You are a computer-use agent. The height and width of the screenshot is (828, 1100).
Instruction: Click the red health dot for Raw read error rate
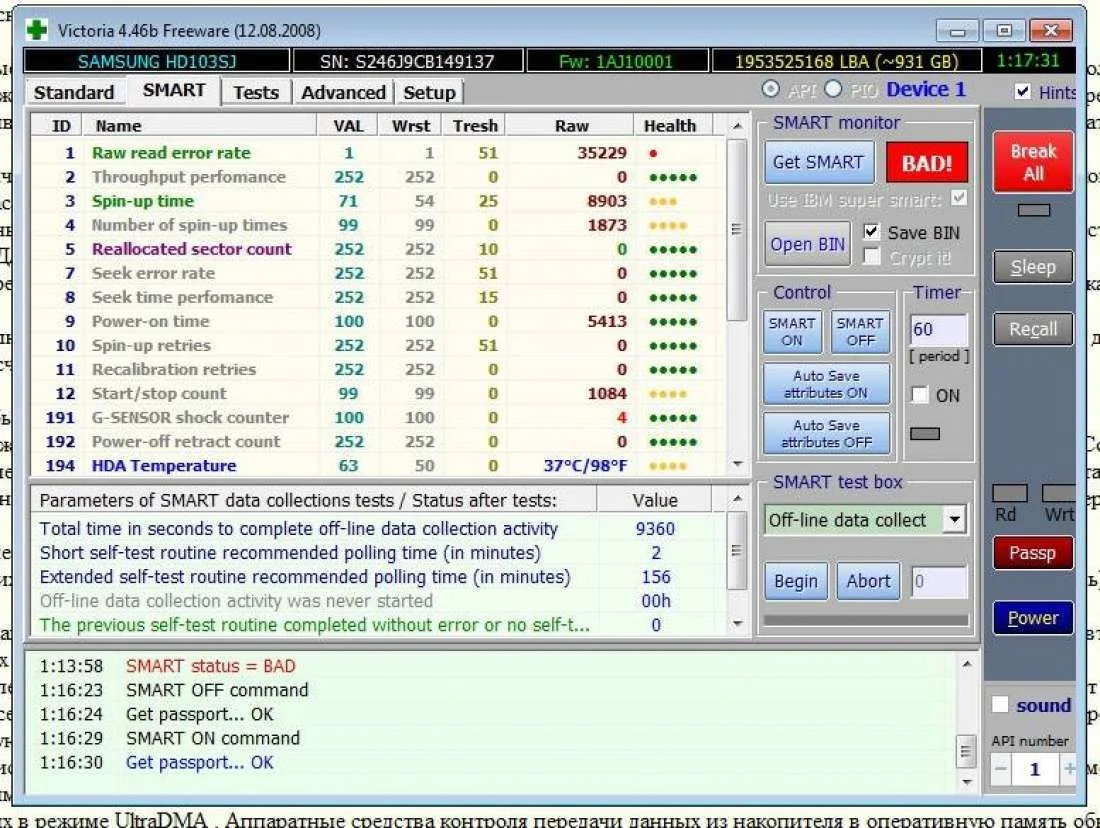(653, 153)
